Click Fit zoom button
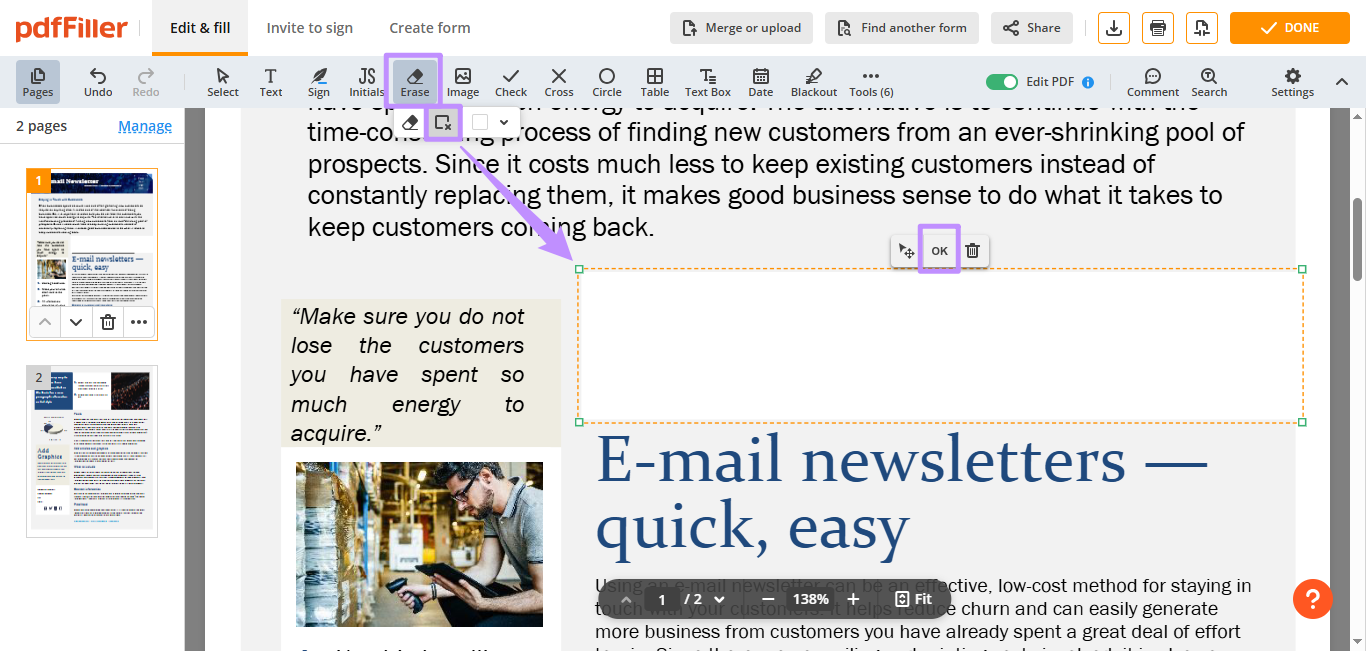 (x=914, y=600)
